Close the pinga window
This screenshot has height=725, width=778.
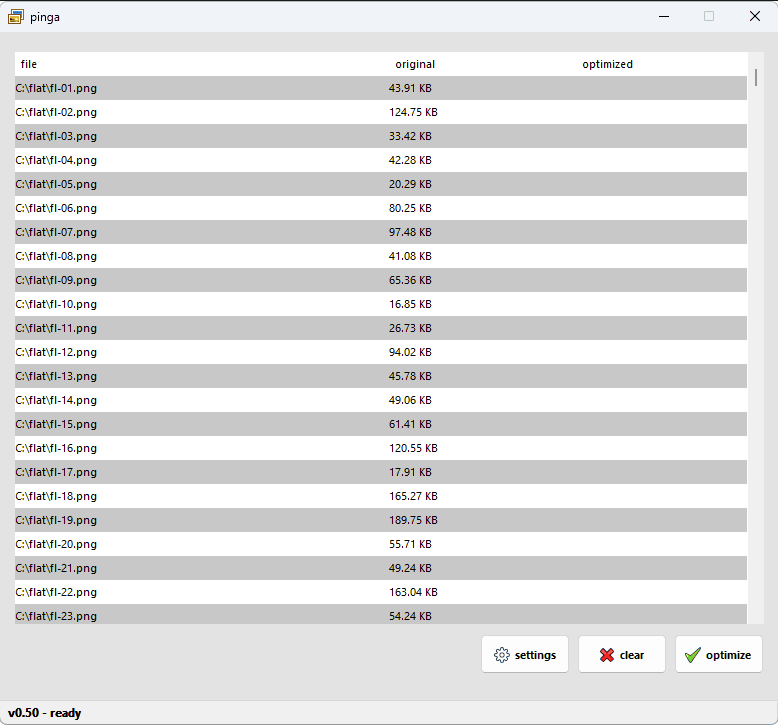coord(755,16)
